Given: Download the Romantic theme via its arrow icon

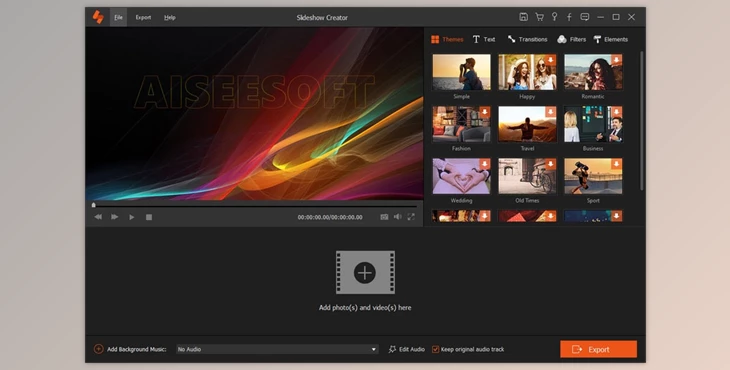Looking at the screenshot, I should click(616, 60).
